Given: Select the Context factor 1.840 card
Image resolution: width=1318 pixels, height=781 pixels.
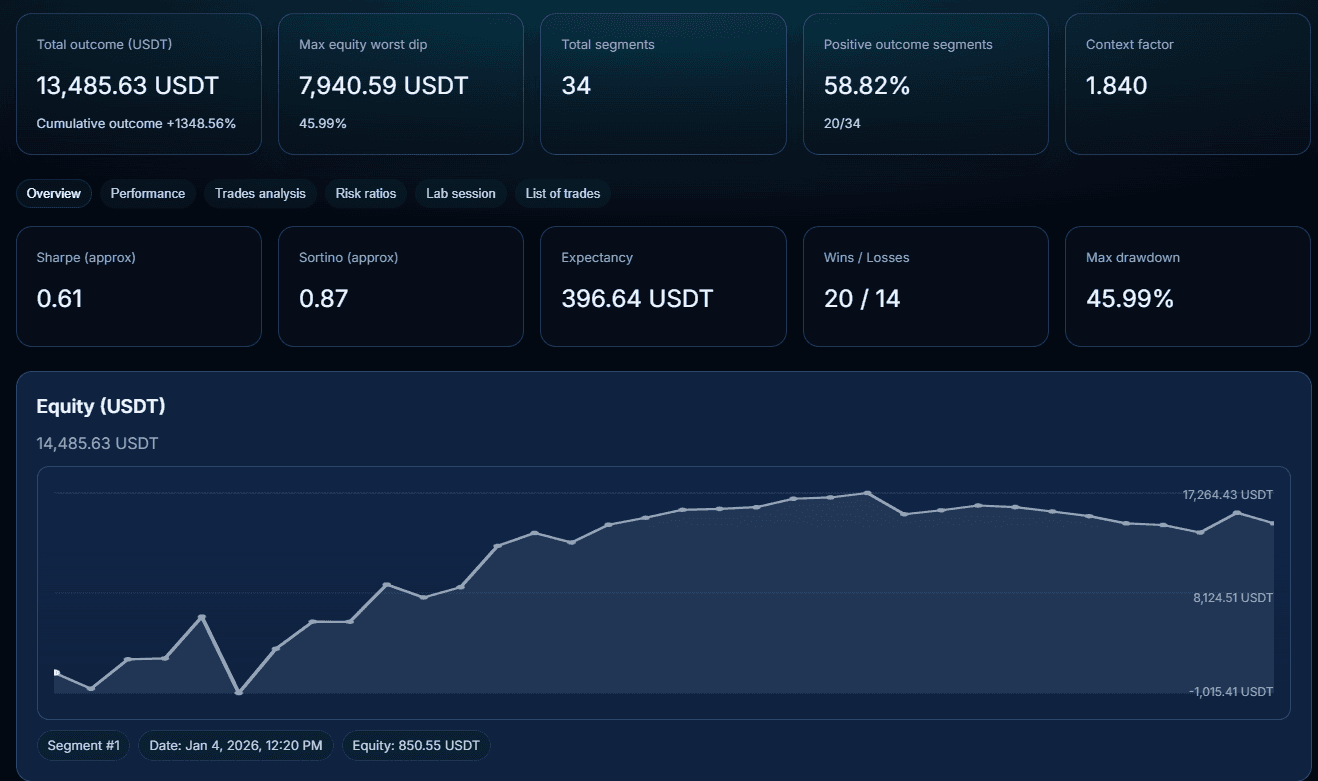Looking at the screenshot, I should tap(1187, 83).
